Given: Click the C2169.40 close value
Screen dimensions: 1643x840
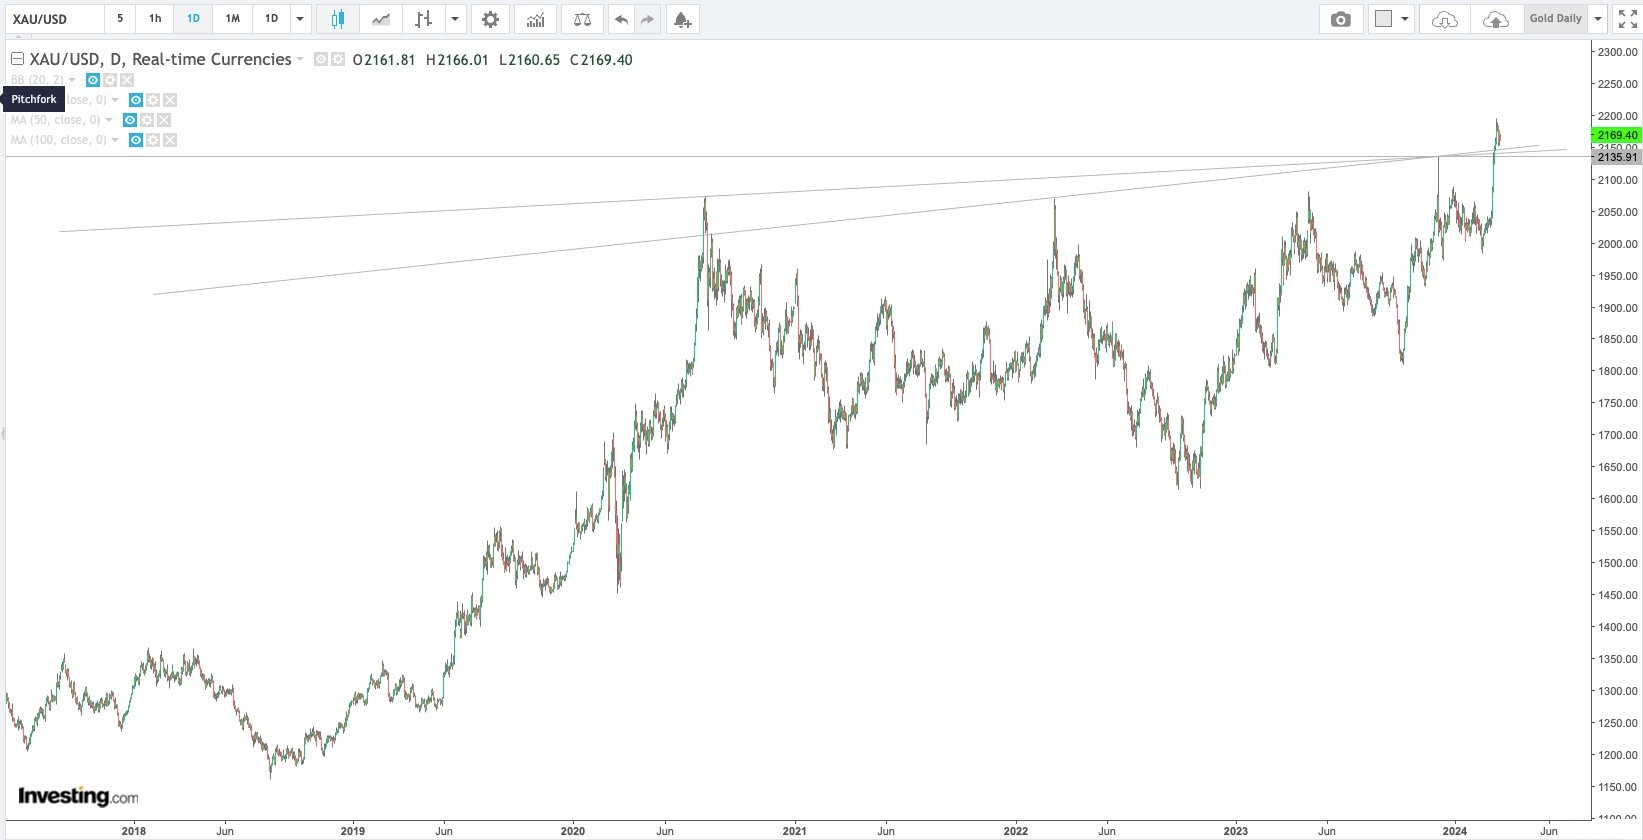Looking at the screenshot, I should coord(601,60).
